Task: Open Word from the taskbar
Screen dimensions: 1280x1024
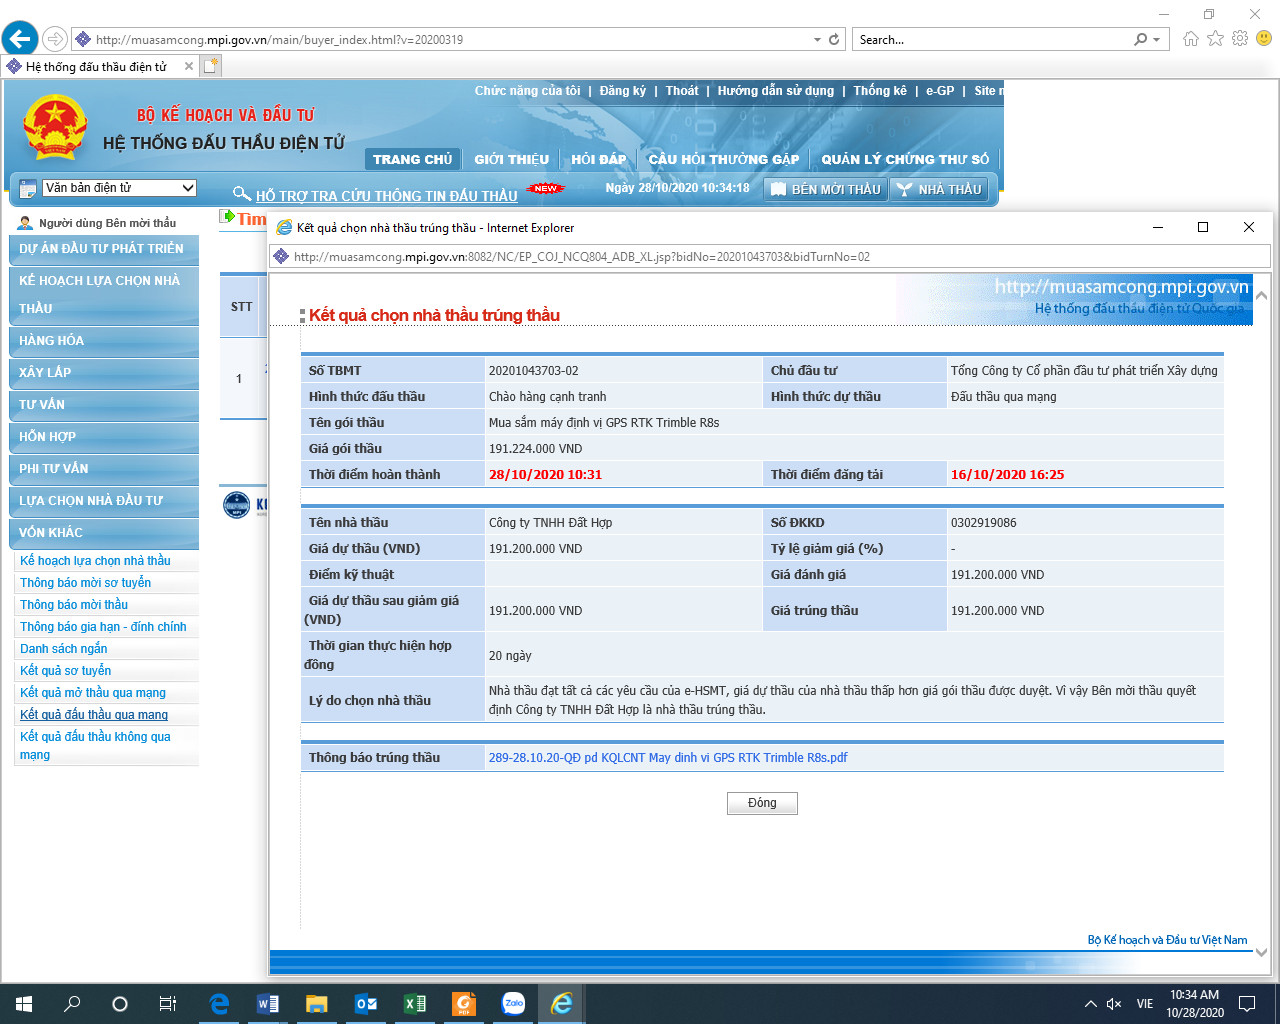Action: coord(268,1003)
